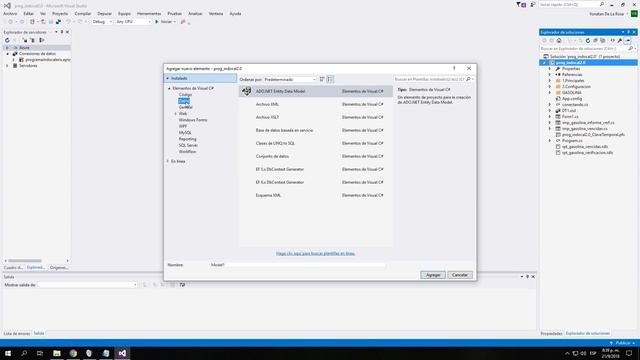Open the online templates search link

point(315,253)
